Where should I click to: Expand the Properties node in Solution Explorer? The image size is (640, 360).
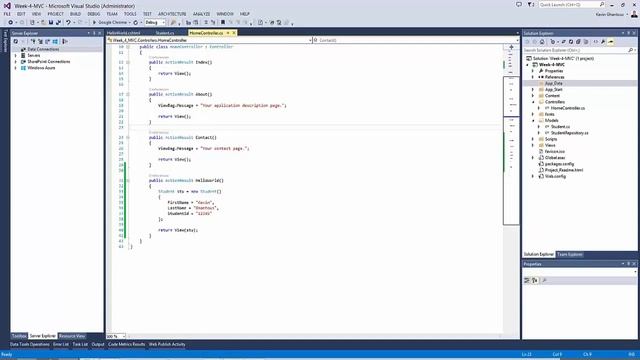coord(533,71)
